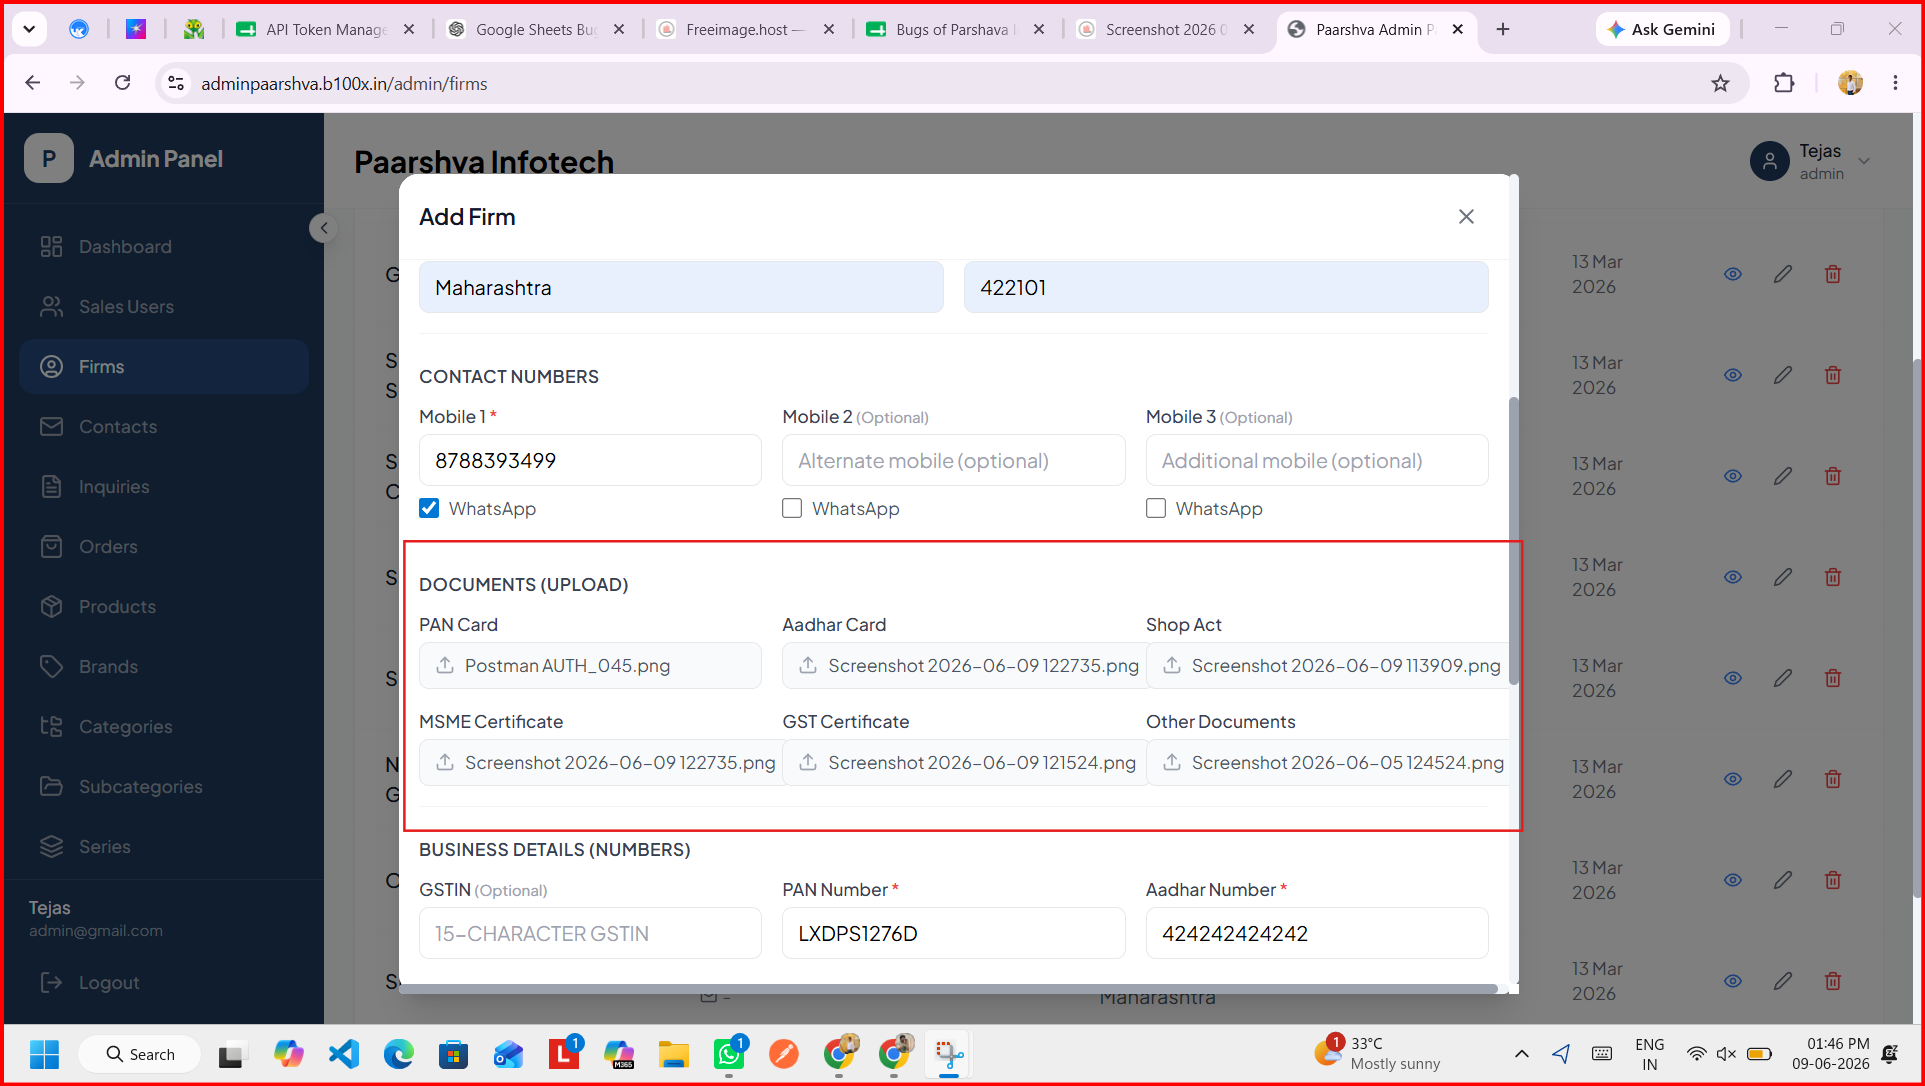Open the tab search dropdown arrow

click(x=29, y=29)
